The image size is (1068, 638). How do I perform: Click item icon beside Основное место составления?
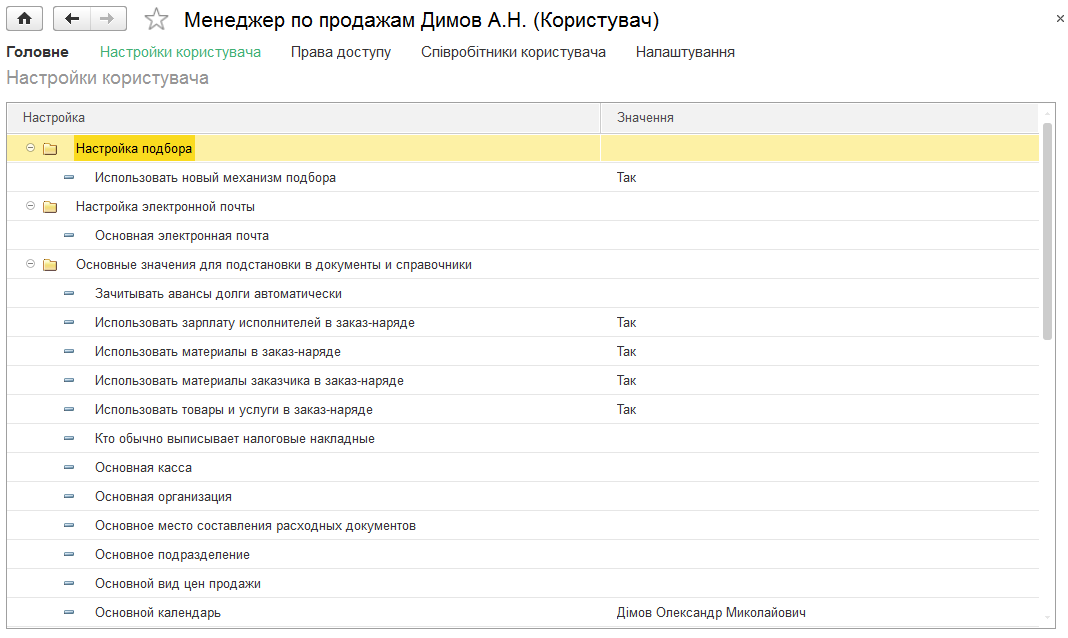point(69,525)
